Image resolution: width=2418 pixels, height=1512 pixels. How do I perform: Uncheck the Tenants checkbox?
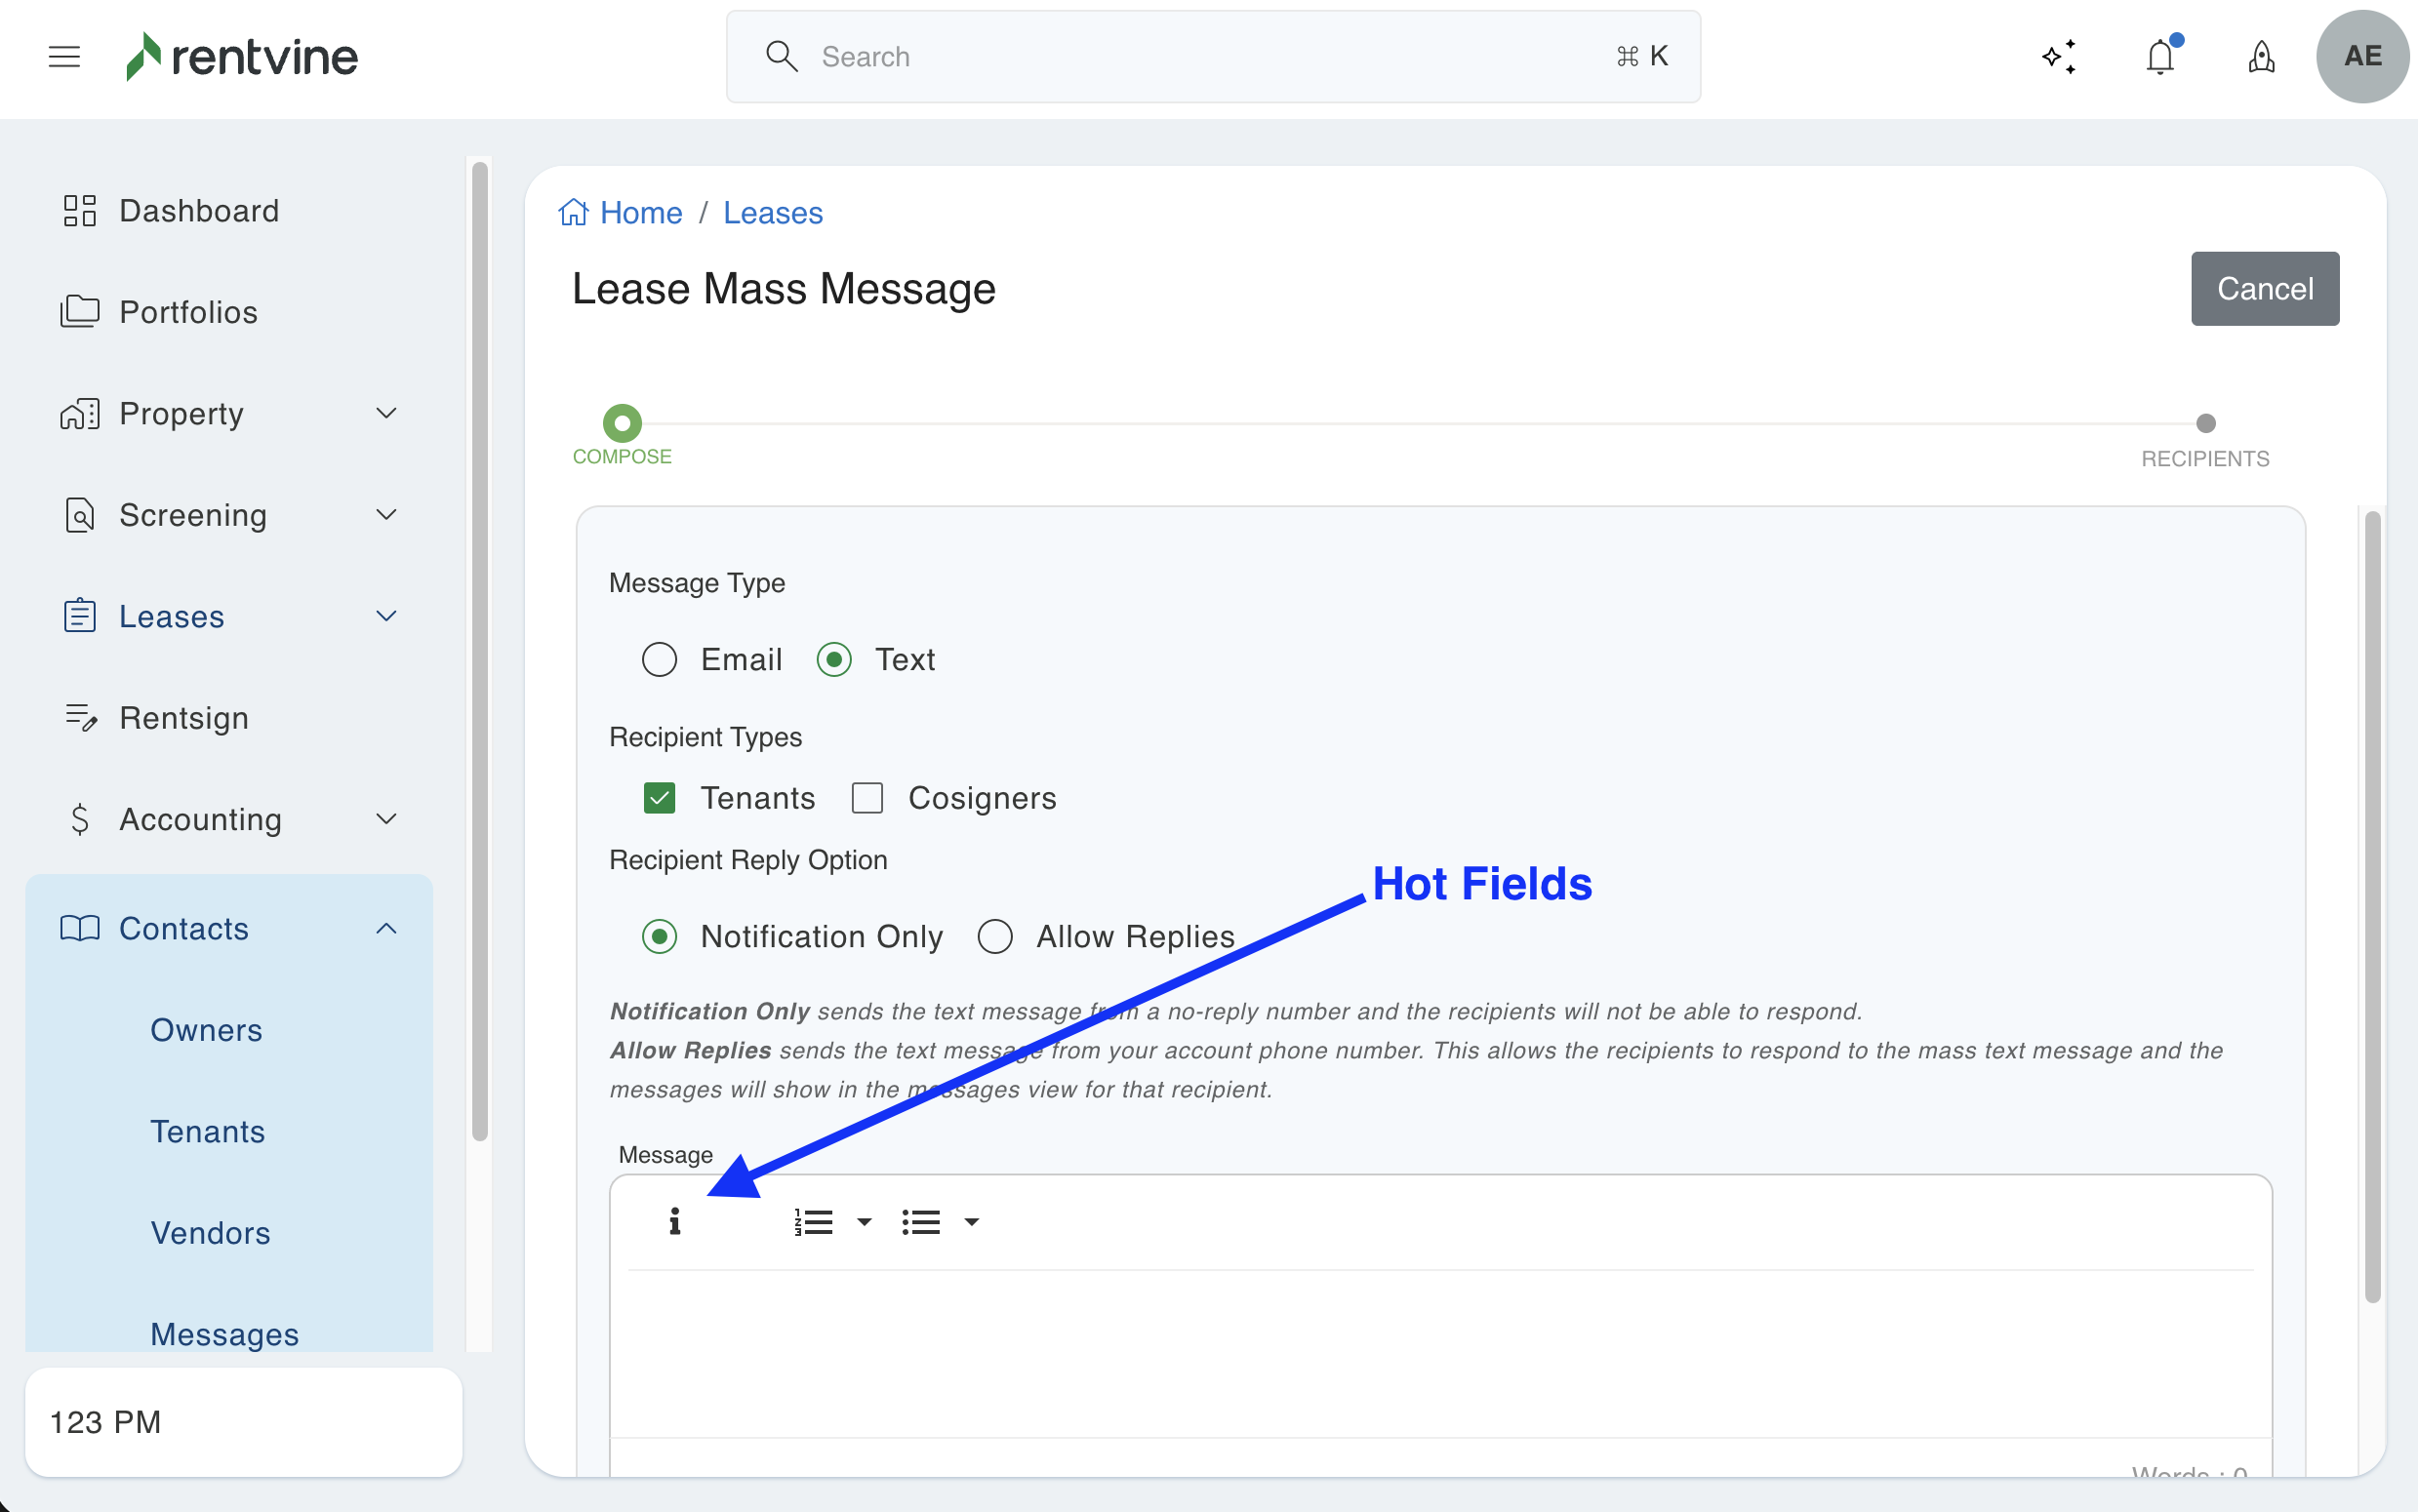pos(660,798)
